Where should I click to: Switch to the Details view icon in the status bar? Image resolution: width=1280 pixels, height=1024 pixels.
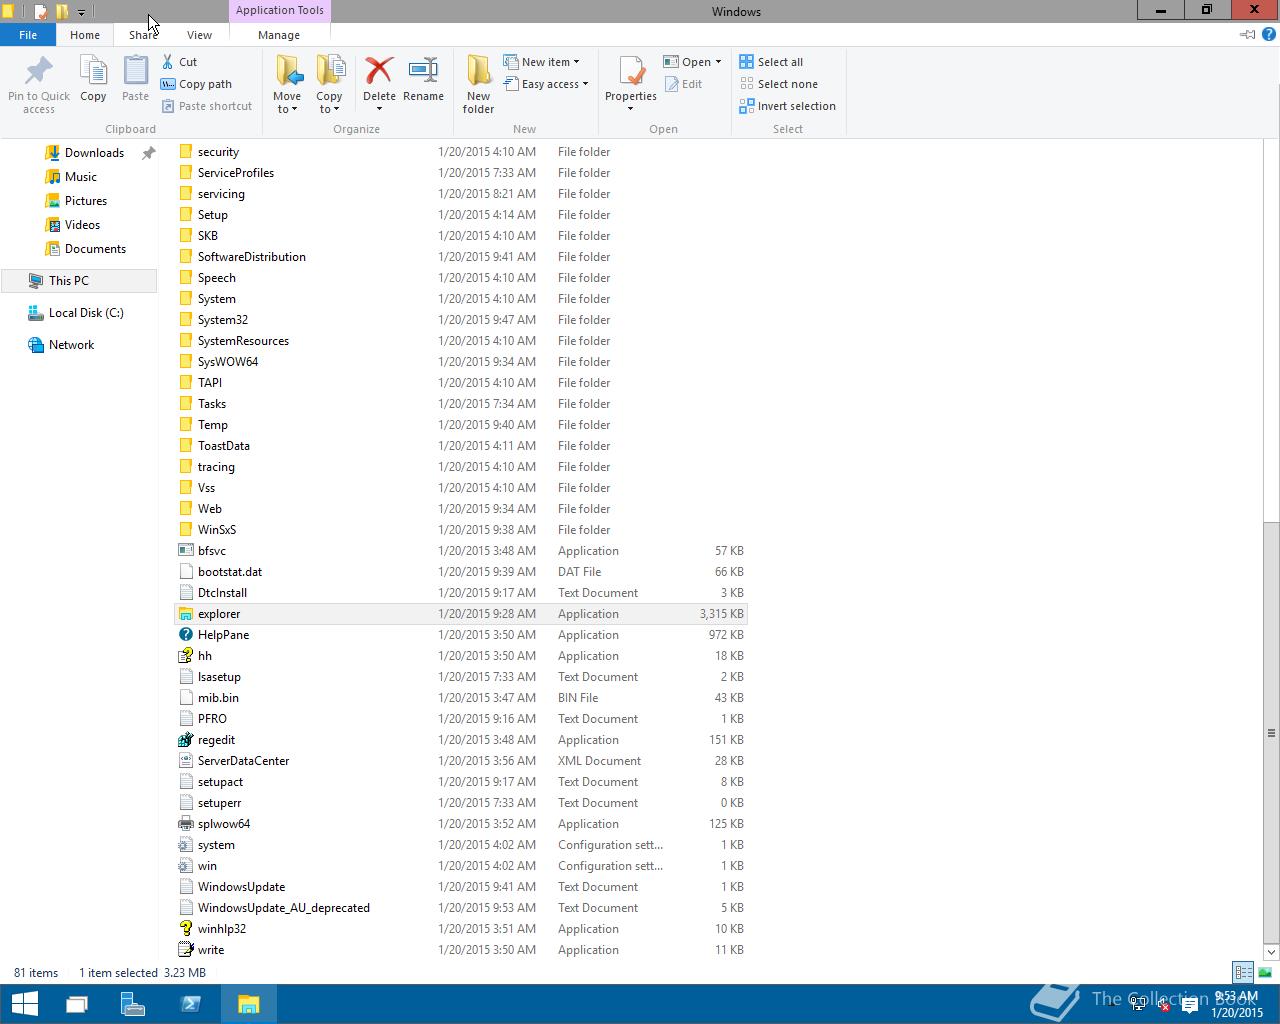click(x=1243, y=972)
